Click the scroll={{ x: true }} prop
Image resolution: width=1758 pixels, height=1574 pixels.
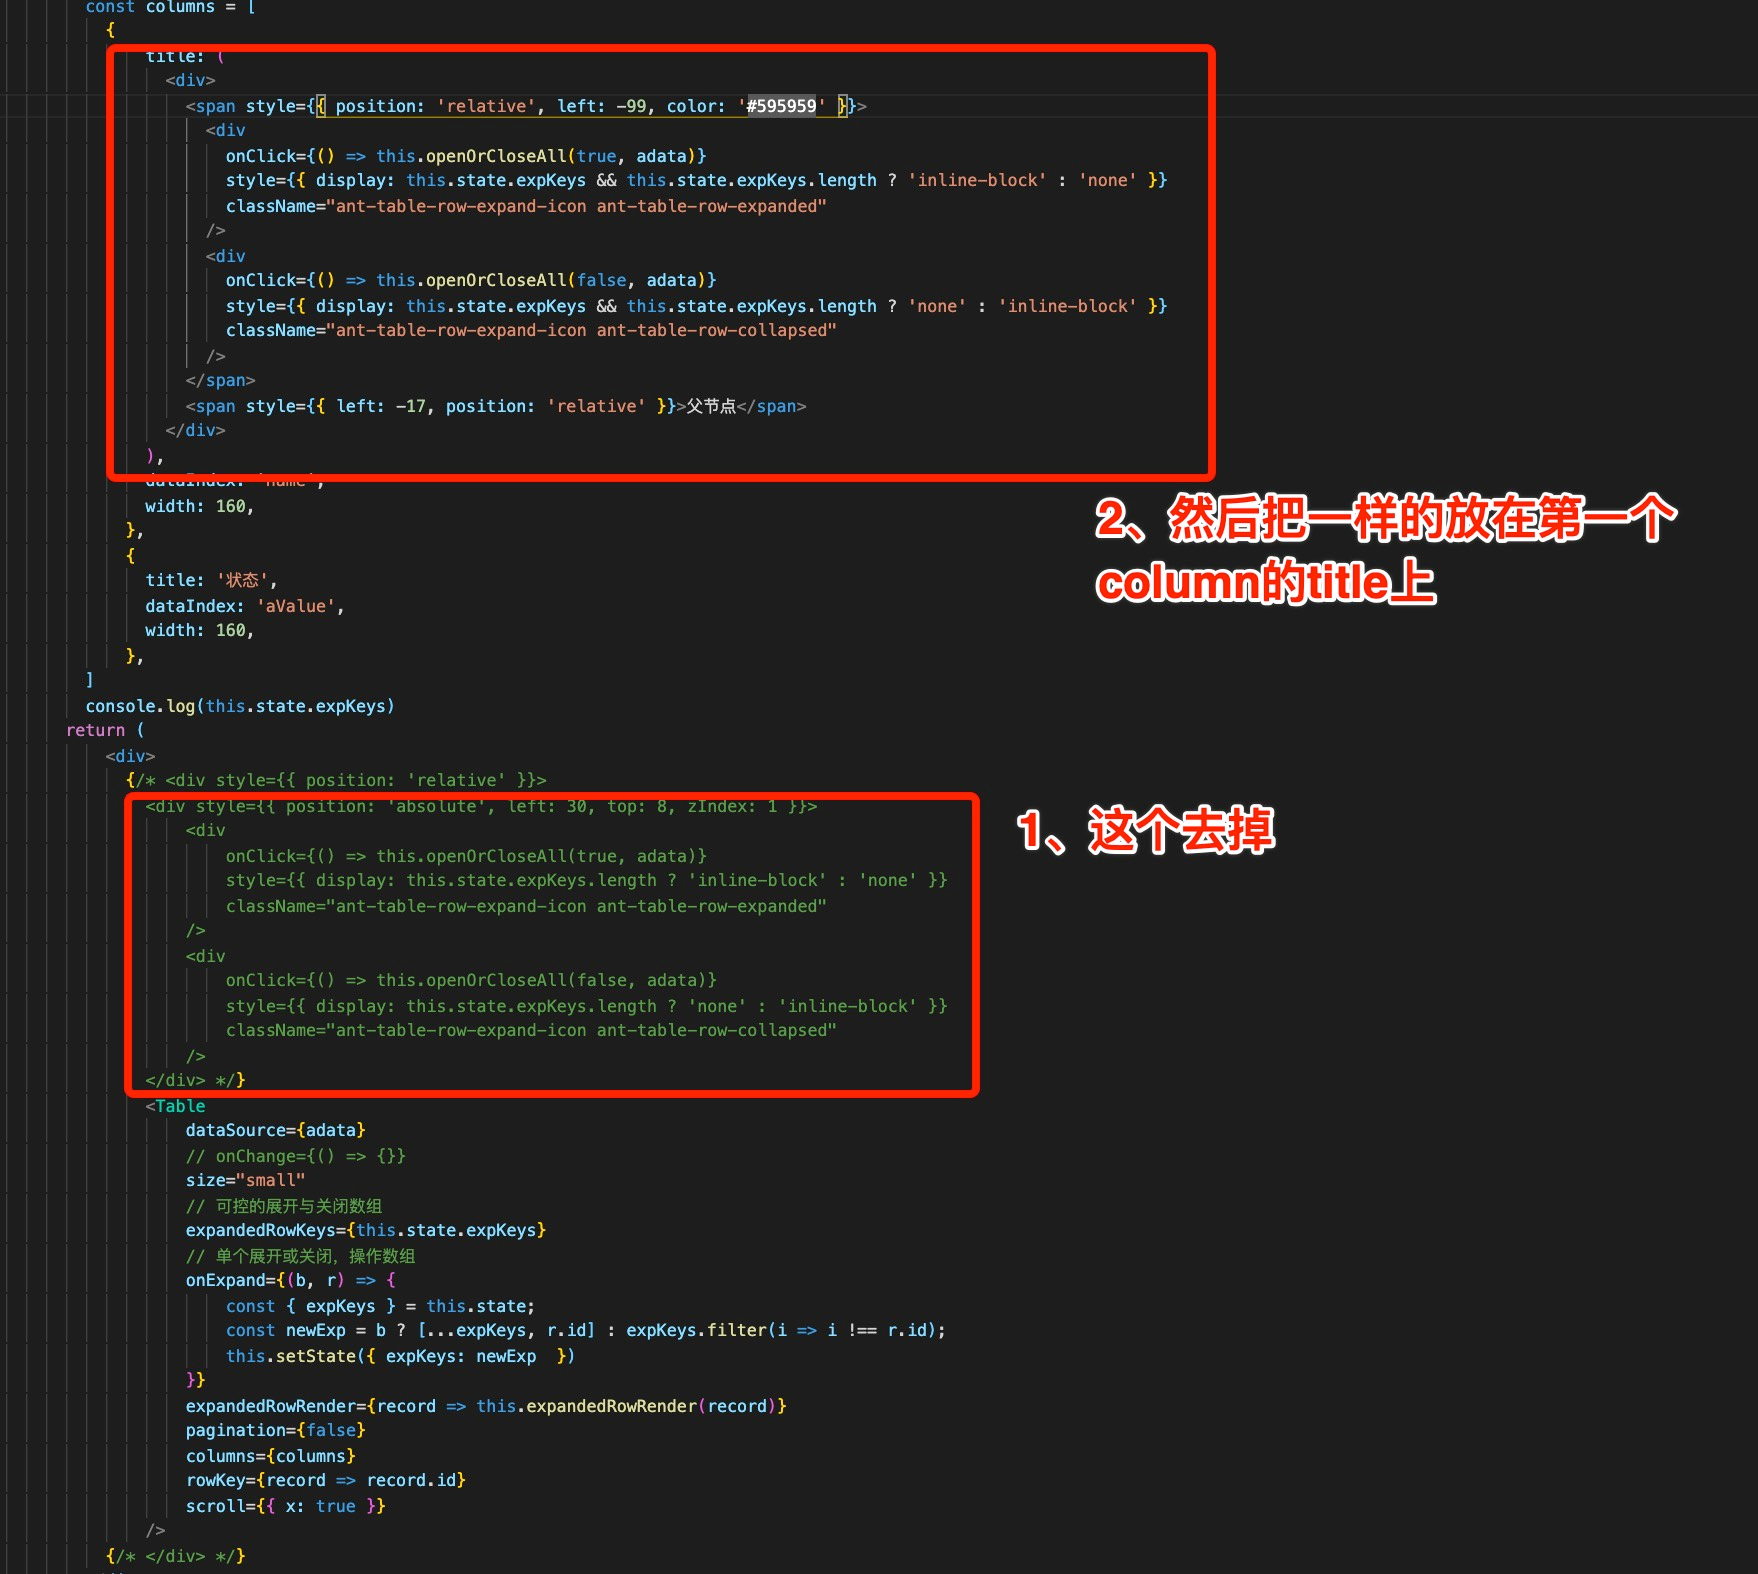point(285,1505)
